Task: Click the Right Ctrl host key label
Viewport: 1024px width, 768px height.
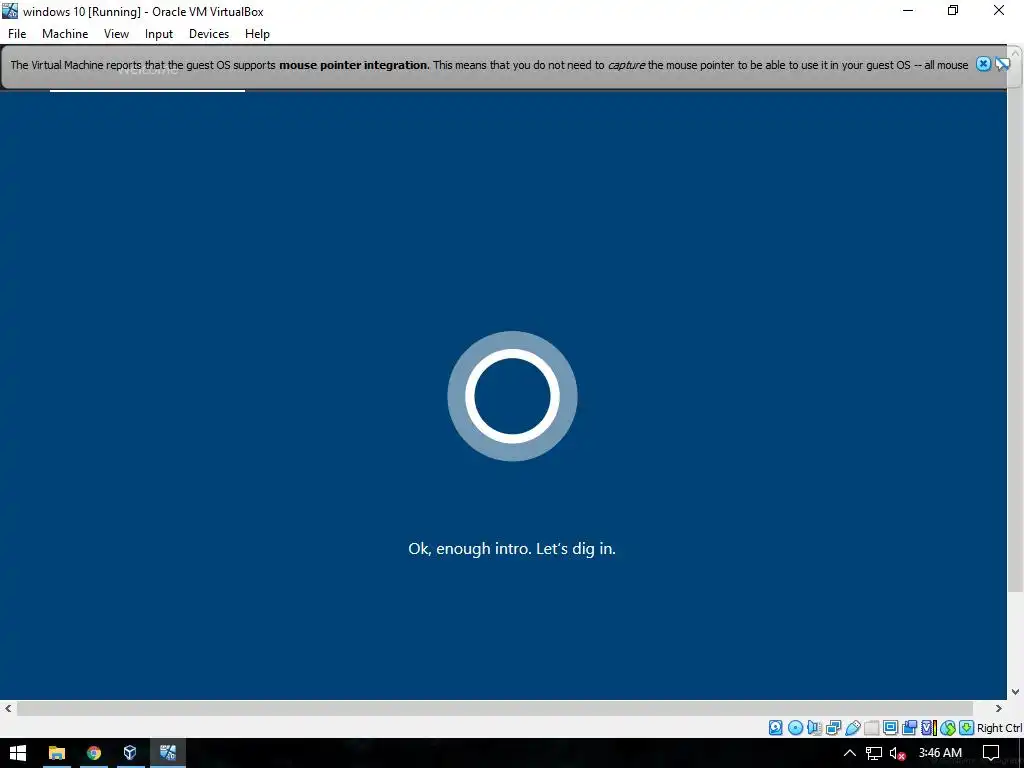Action: tap(999, 728)
